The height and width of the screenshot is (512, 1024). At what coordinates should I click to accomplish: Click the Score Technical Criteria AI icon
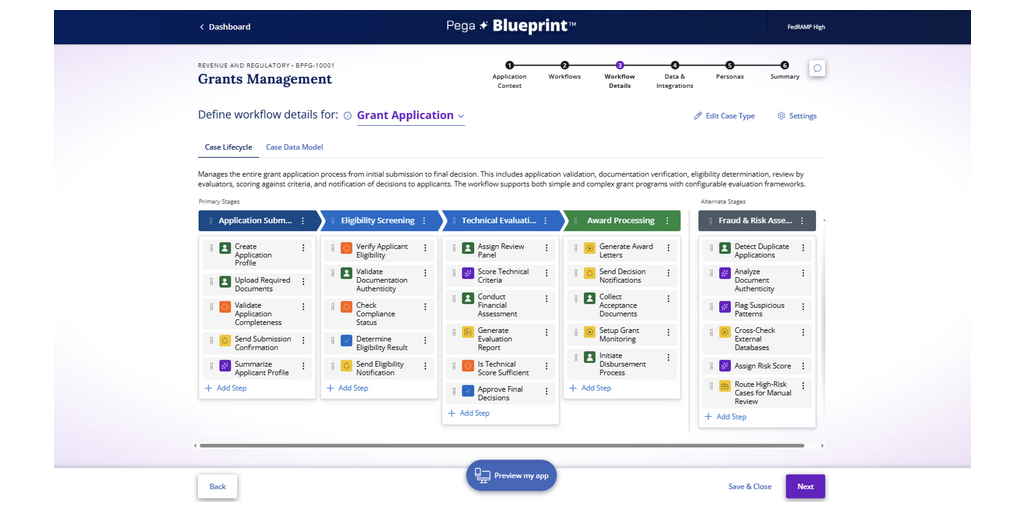[468, 273]
